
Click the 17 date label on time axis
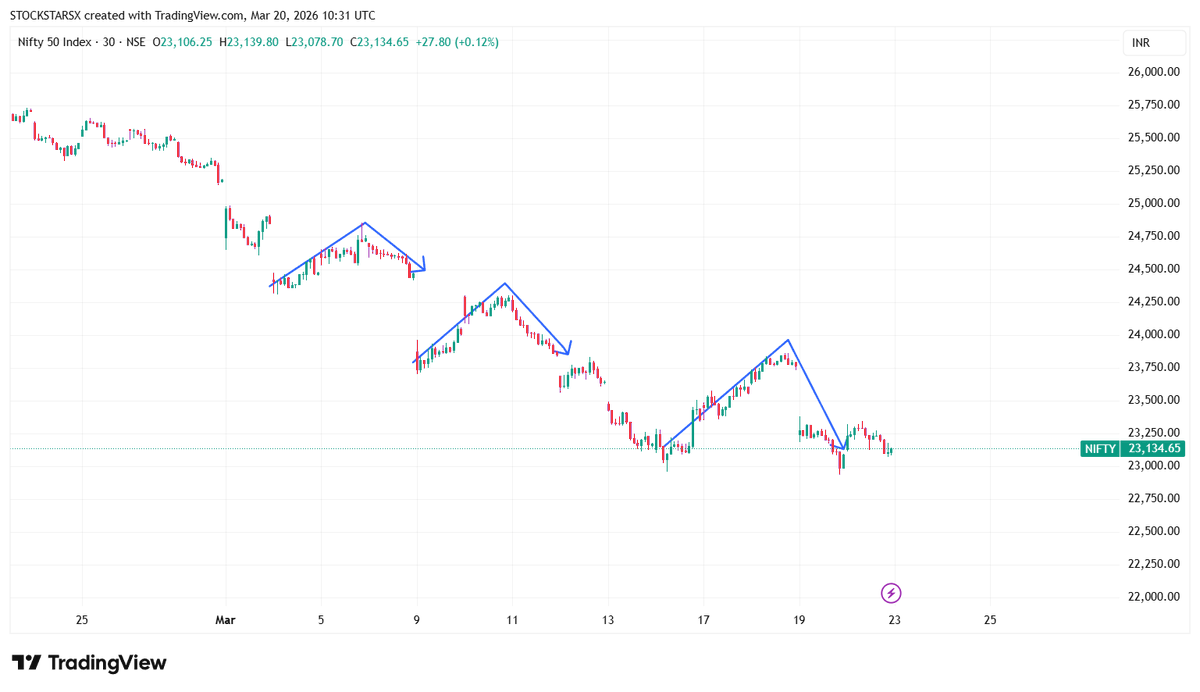pos(704,620)
